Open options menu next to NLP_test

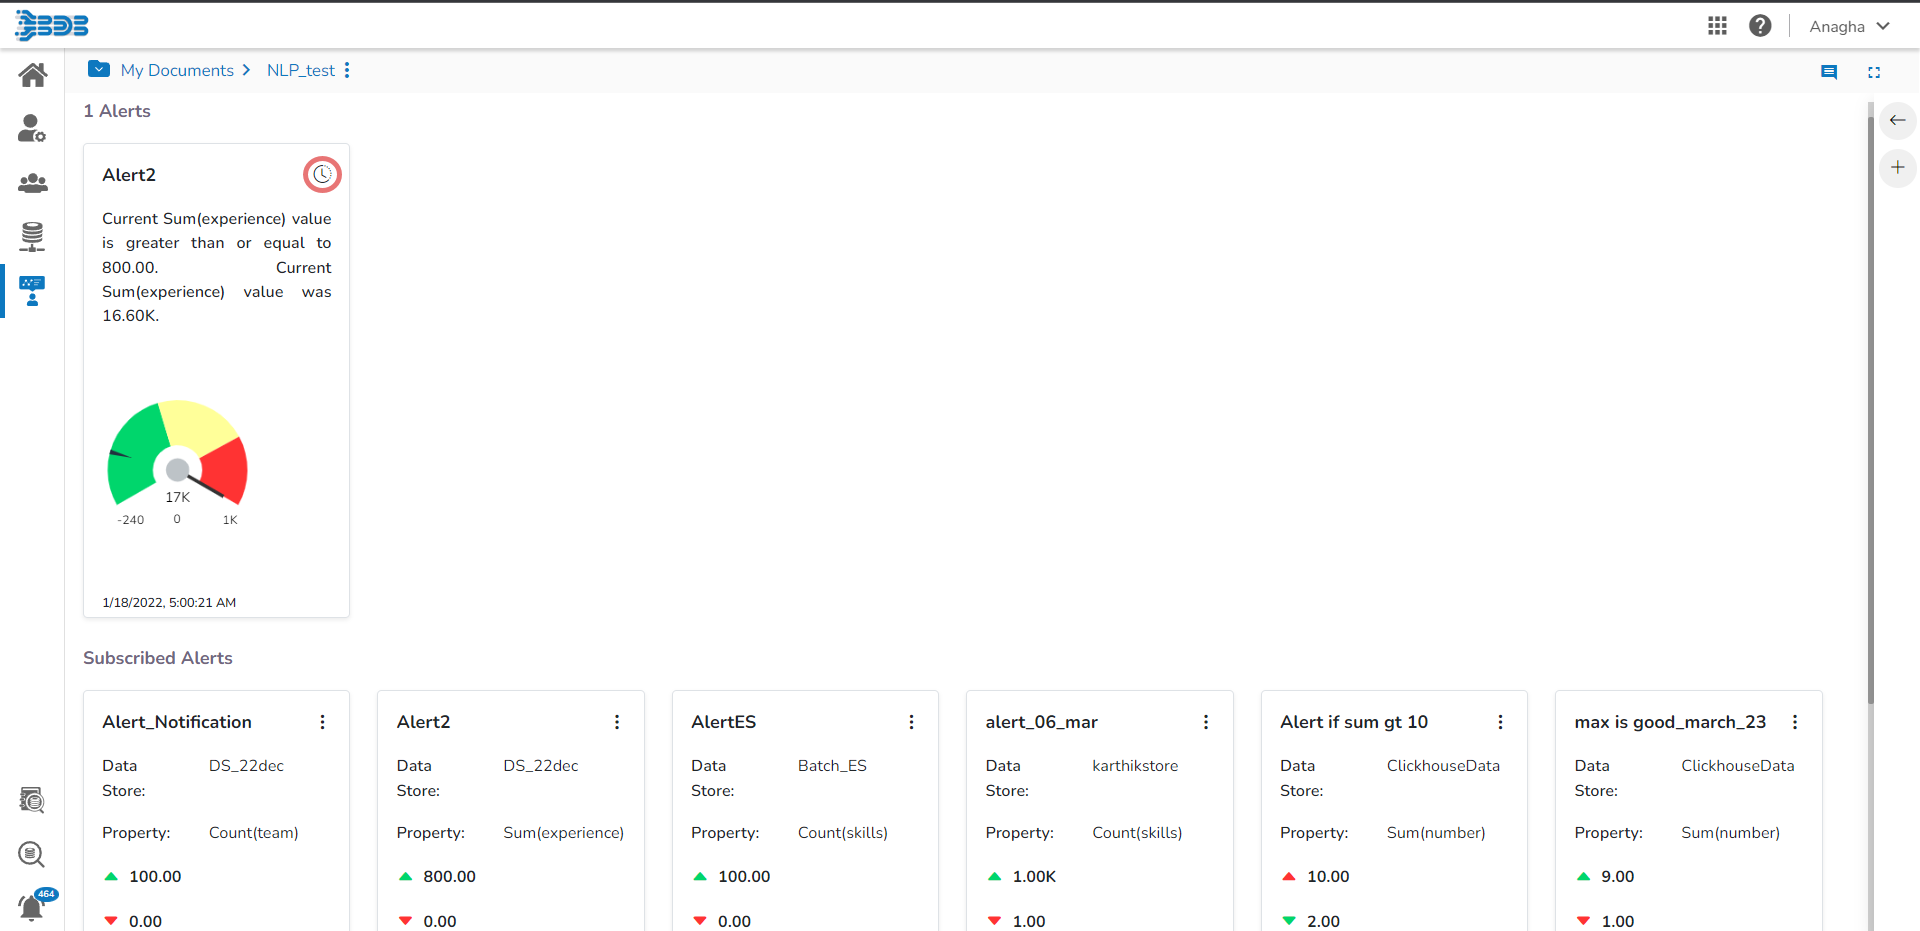click(347, 70)
